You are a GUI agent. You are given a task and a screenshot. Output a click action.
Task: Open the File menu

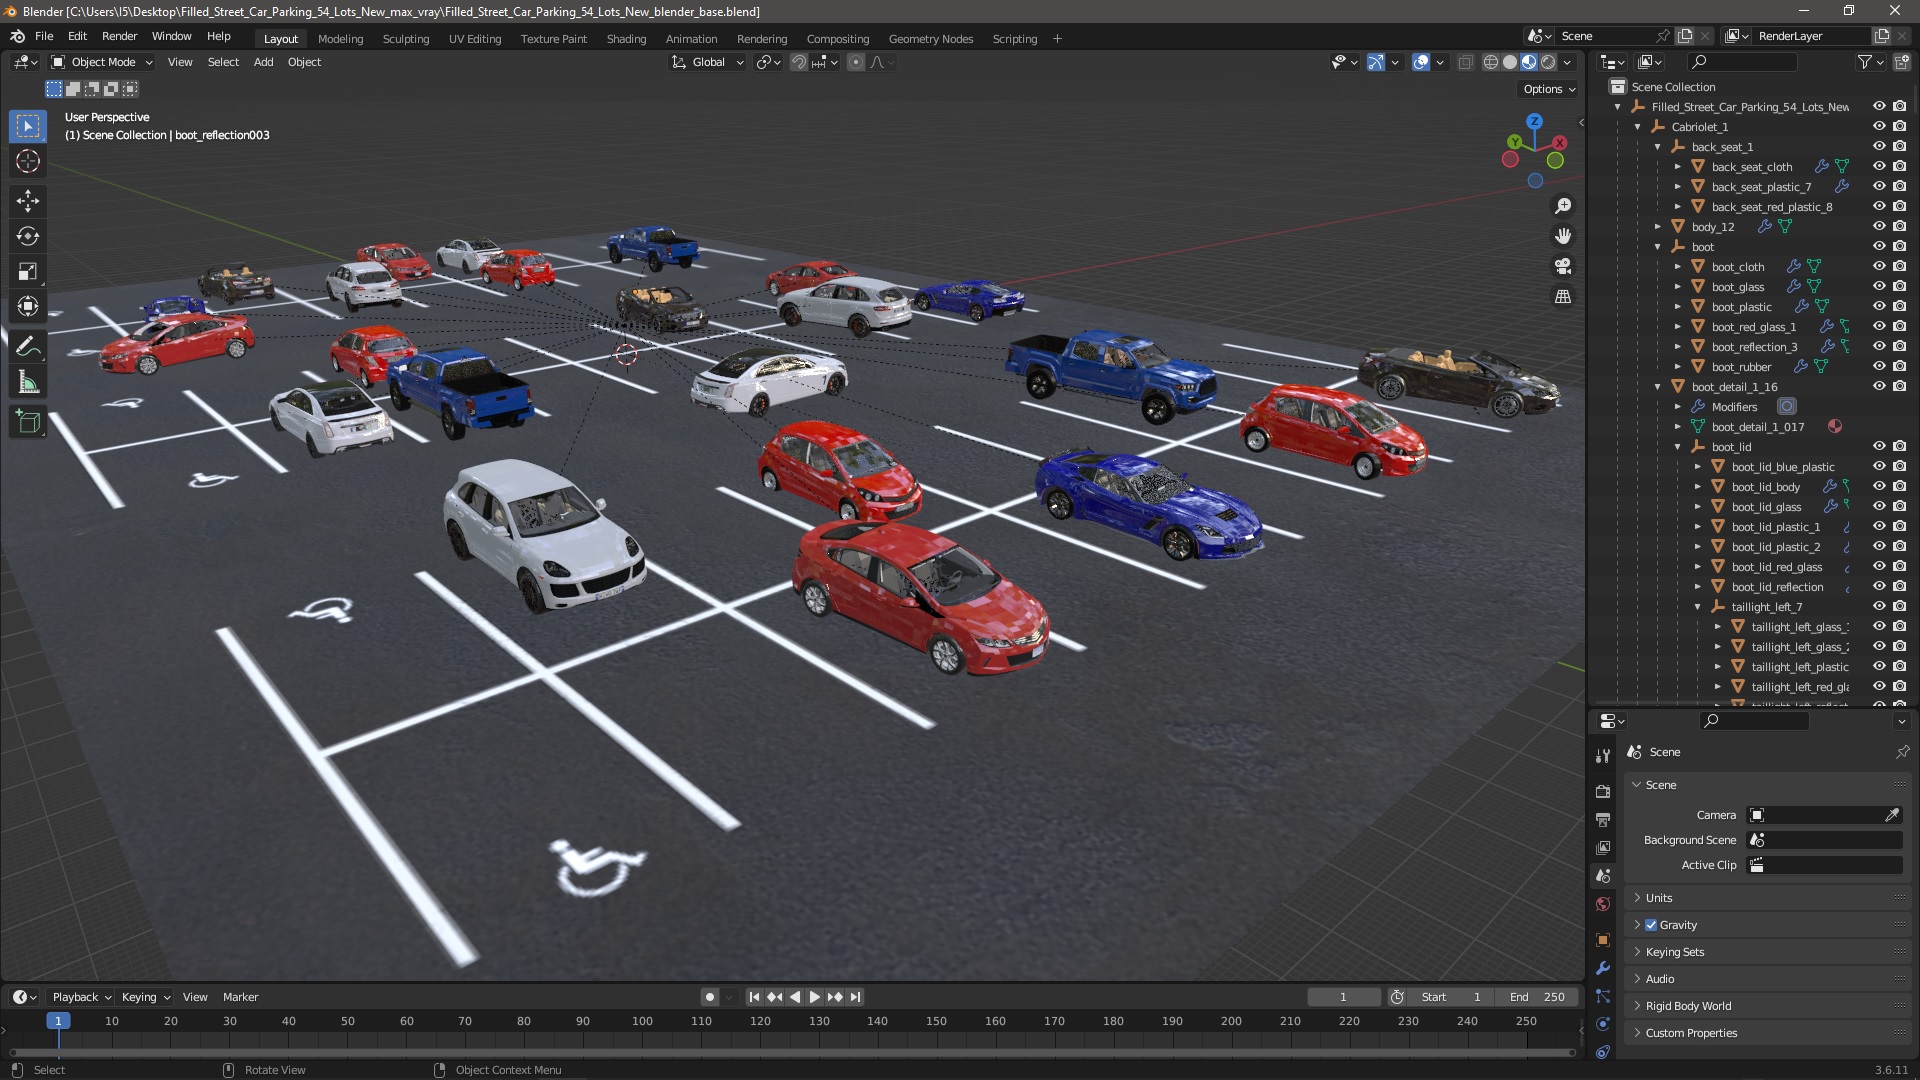click(x=44, y=36)
